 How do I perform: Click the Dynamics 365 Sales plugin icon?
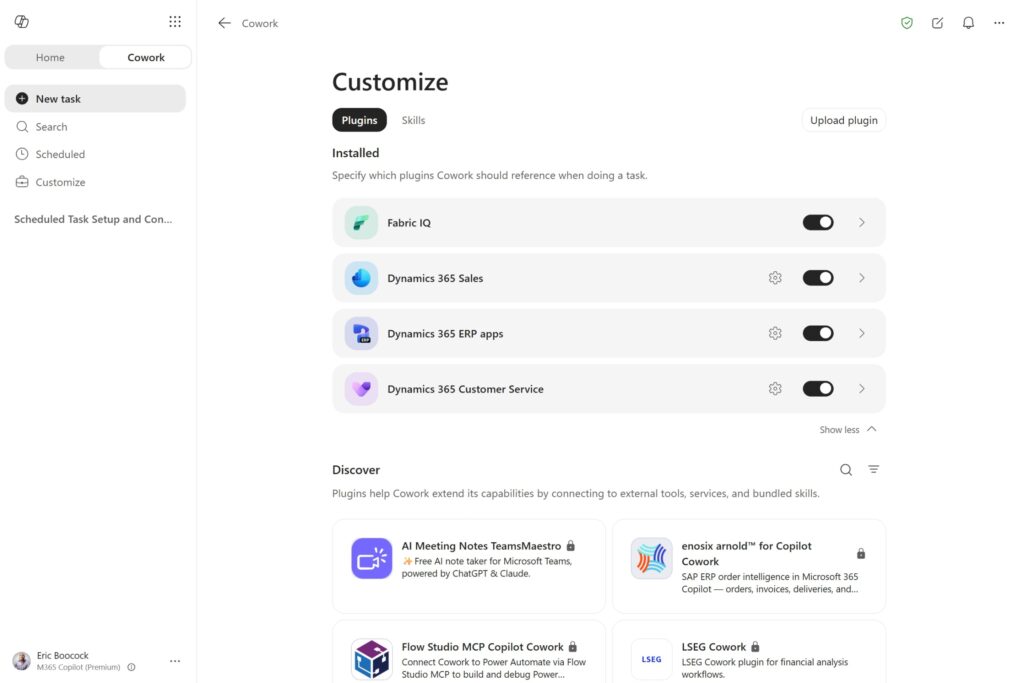pyautogui.click(x=361, y=278)
